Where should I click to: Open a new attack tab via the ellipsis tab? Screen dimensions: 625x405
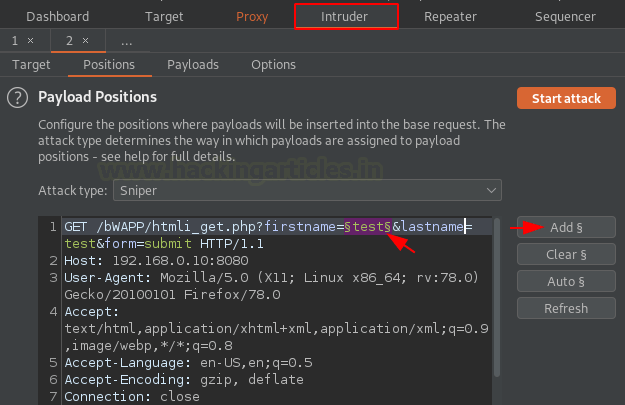(126, 41)
